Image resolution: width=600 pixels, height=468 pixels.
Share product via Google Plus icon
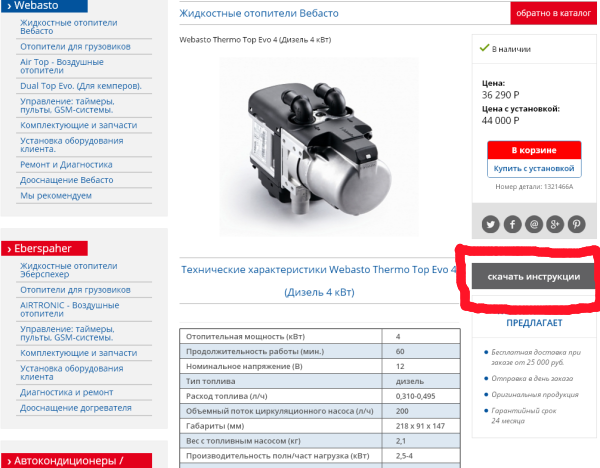click(x=555, y=224)
